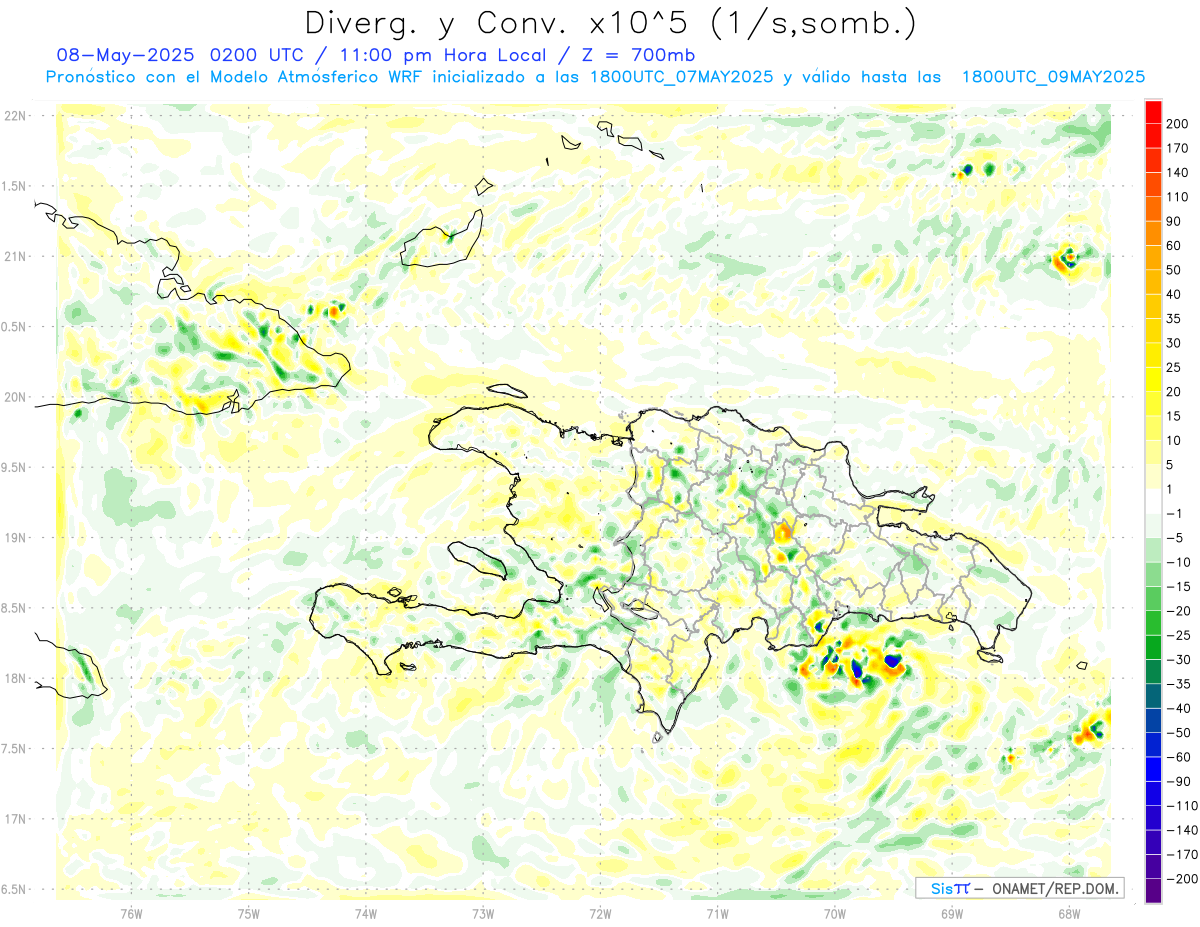The height and width of the screenshot is (927, 1200).
Task: Click the '-60' color scale label
Action: tap(1179, 757)
